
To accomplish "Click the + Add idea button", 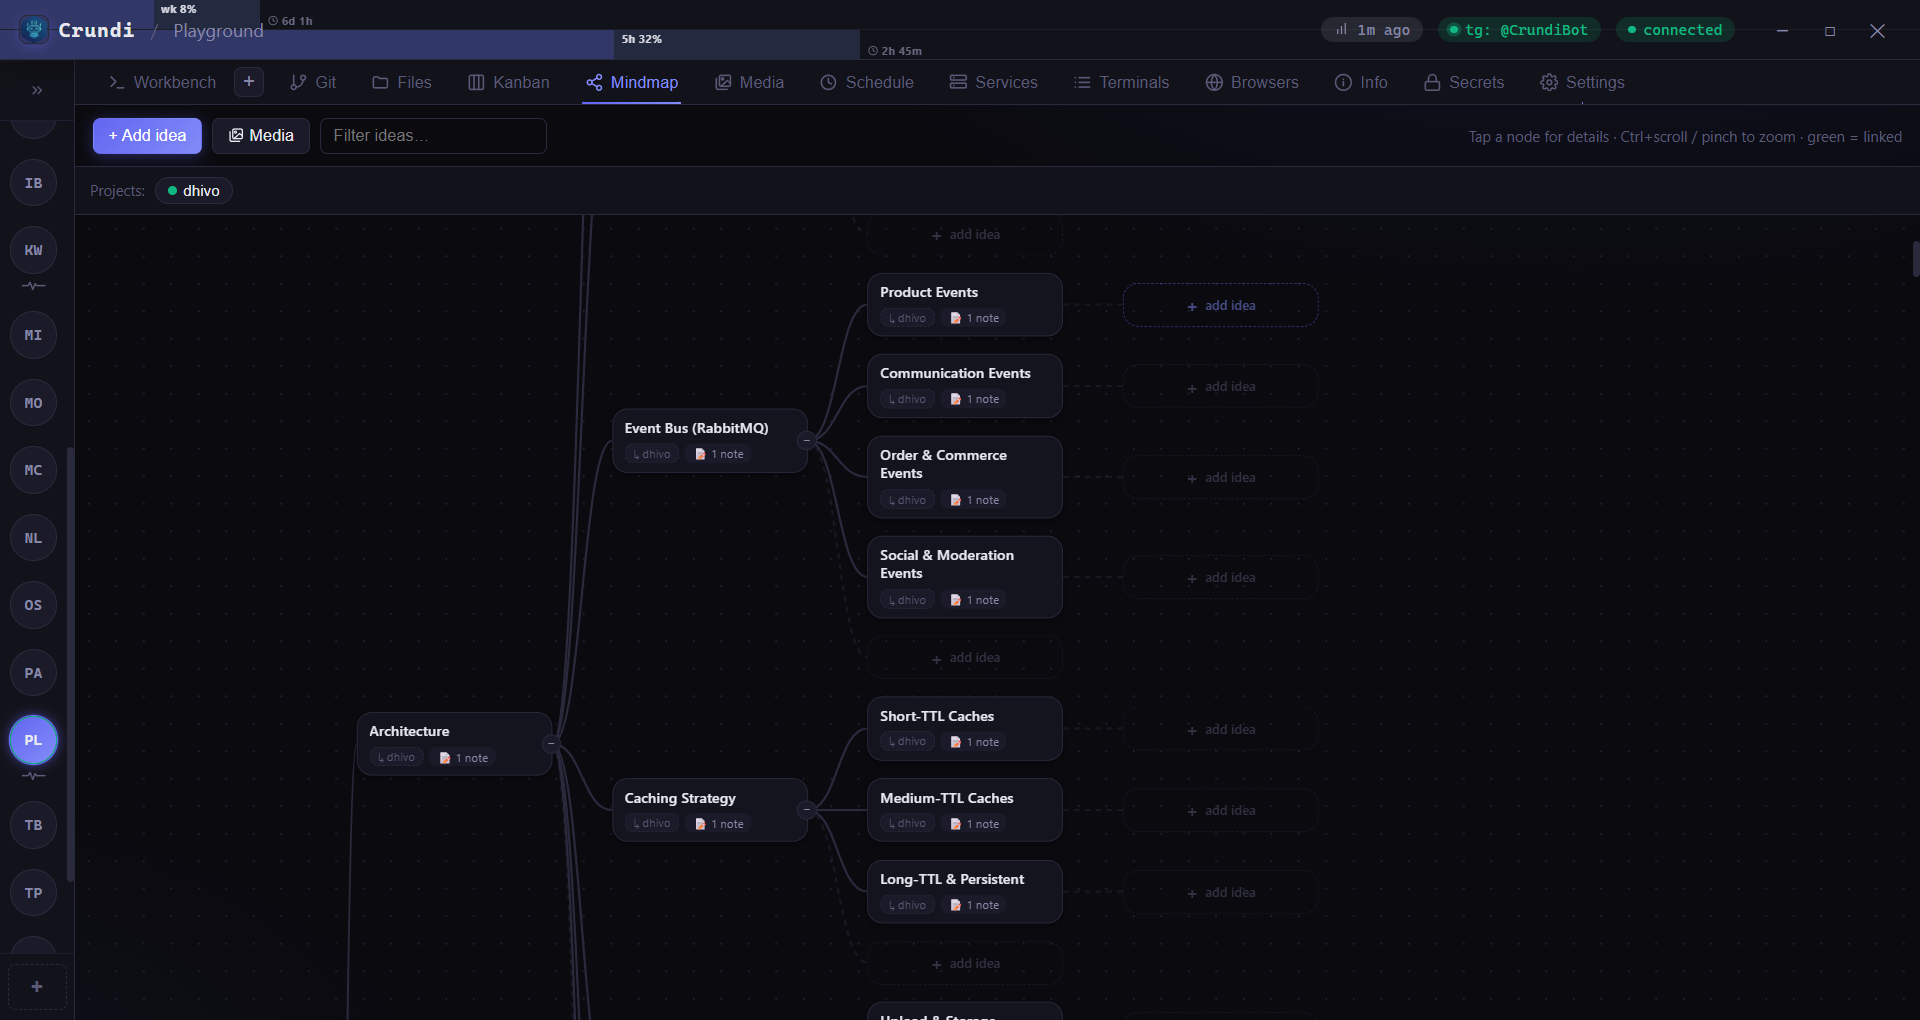I will (147, 136).
